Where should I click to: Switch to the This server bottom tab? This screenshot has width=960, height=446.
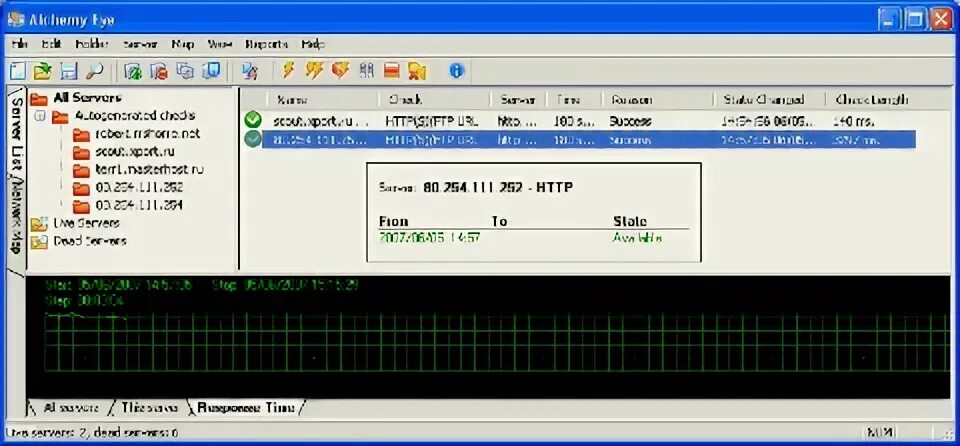click(149, 407)
